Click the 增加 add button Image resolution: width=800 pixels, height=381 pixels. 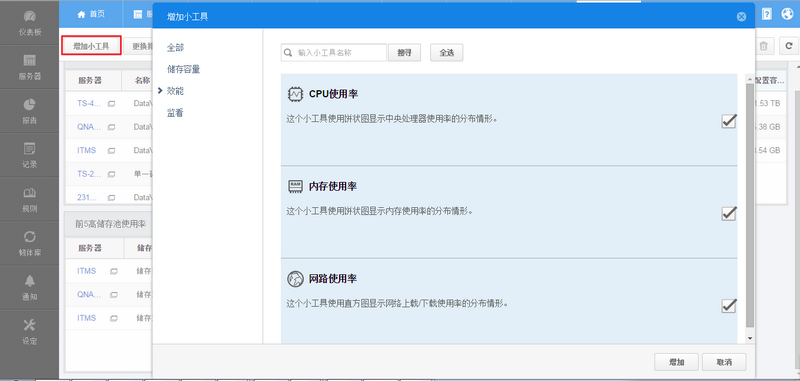676,362
